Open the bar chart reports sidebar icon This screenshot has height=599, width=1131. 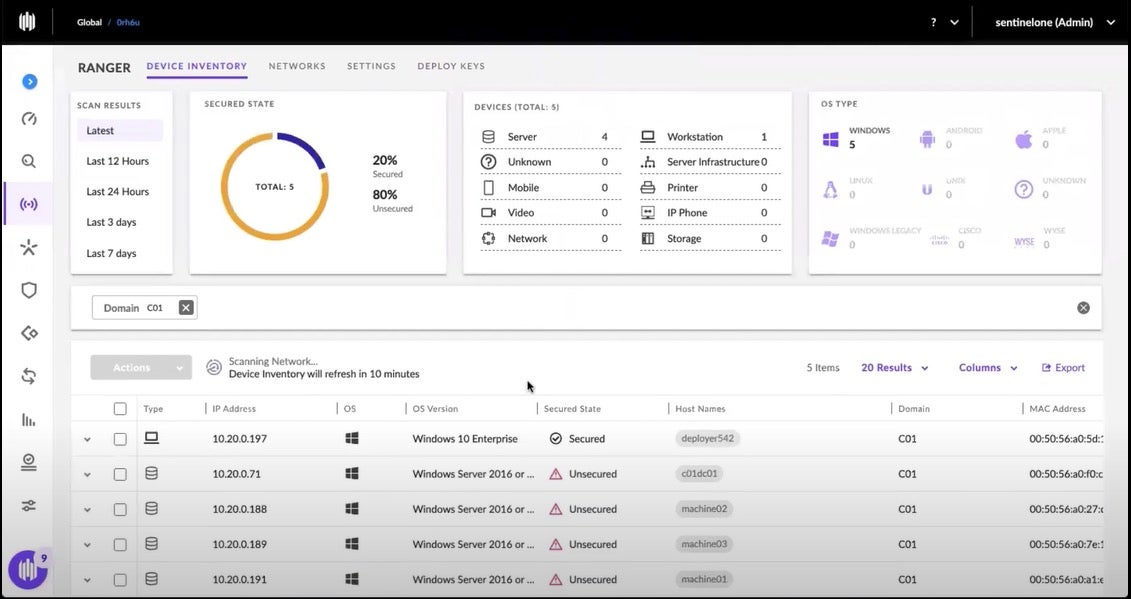click(29, 419)
